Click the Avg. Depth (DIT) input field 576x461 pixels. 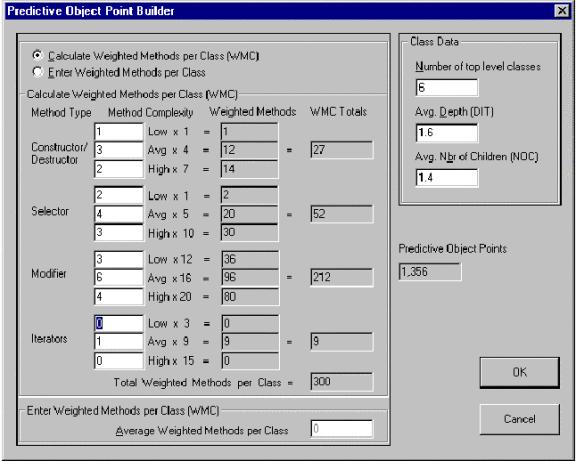coord(447,133)
